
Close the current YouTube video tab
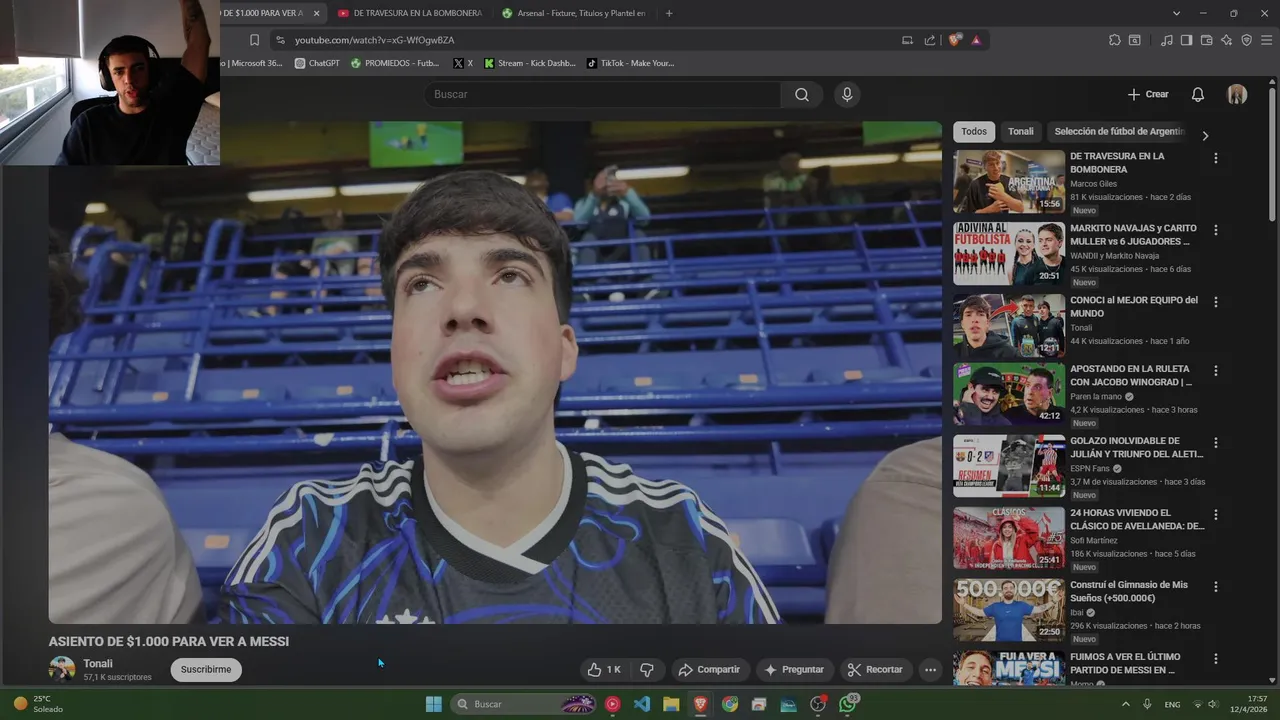pyautogui.click(x=316, y=13)
